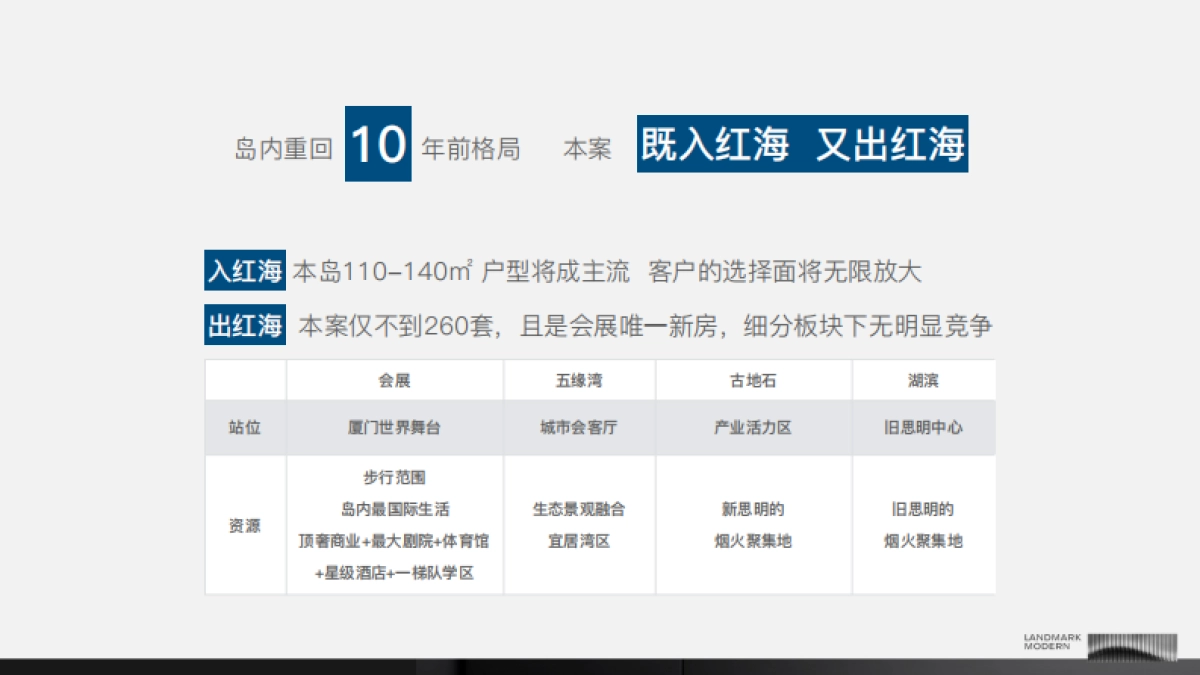1200x675 pixels.
Task: Click the 站位 row label
Action: [245, 427]
